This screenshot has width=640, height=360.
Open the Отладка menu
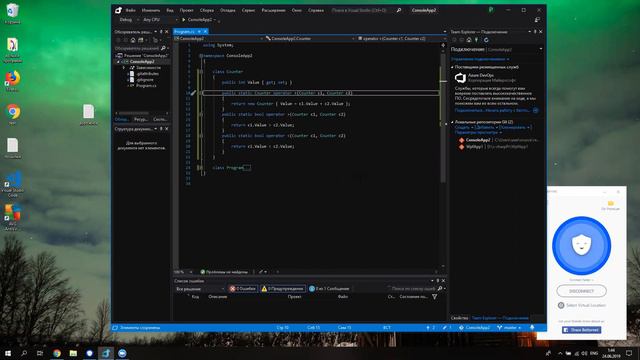(227, 10)
